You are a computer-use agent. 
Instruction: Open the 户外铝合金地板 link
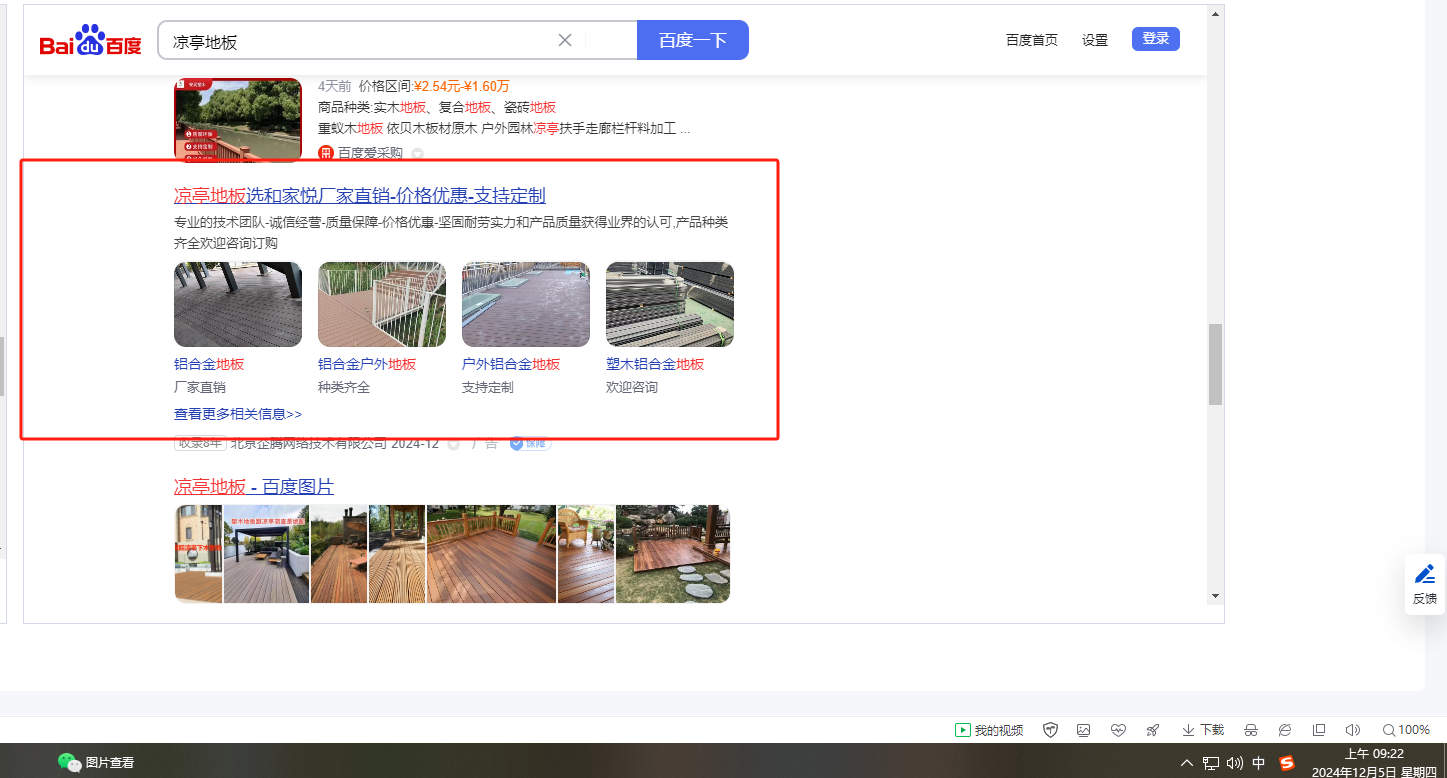pyautogui.click(x=511, y=364)
